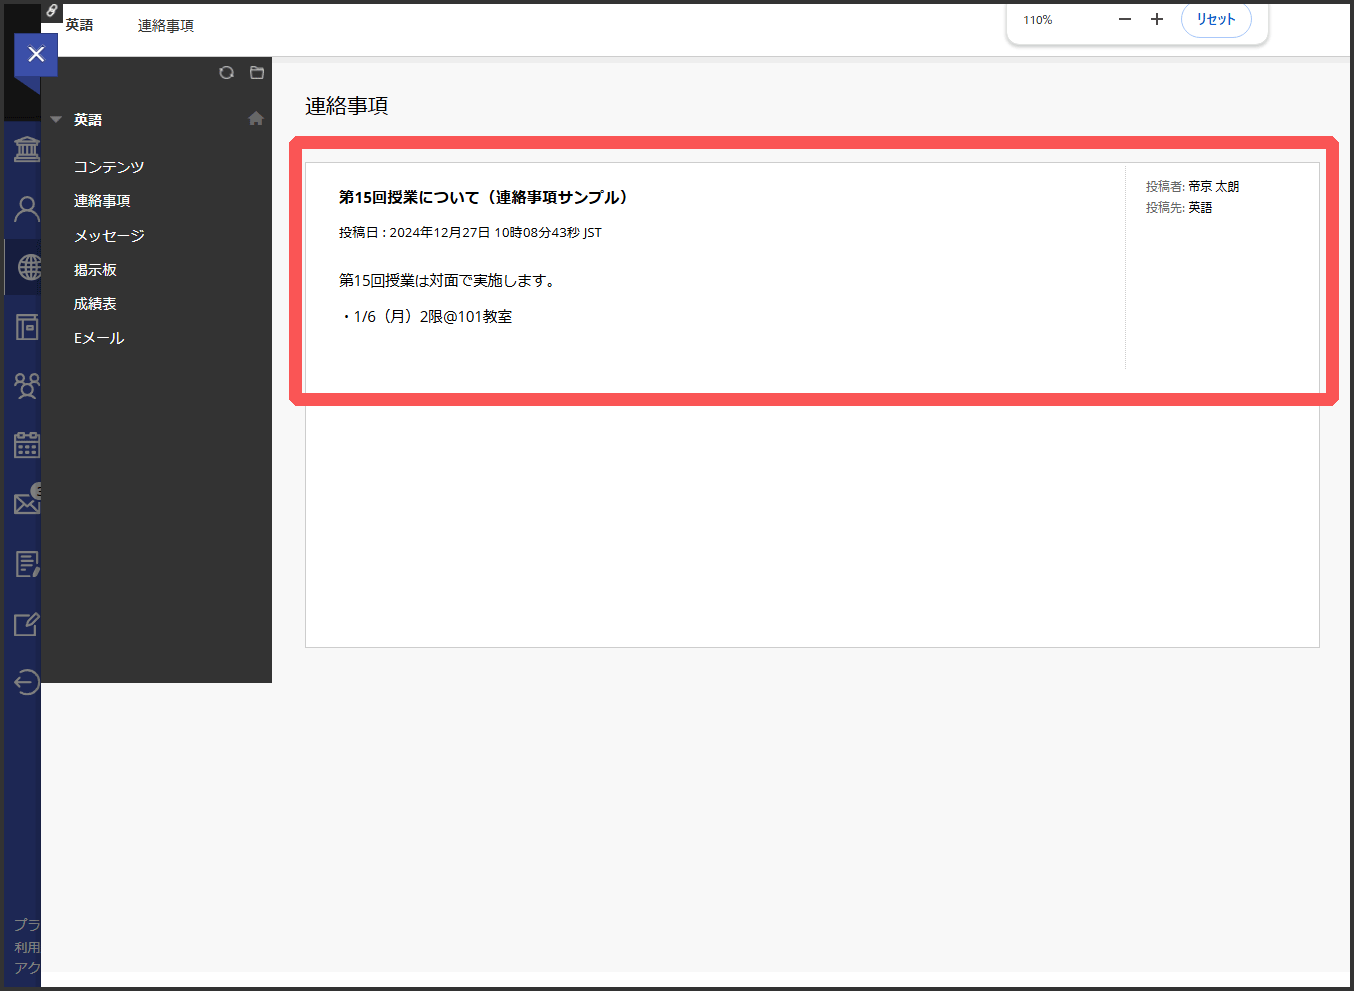
Task: Refresh the course menu with circular arrow
Action: point(226,72)
